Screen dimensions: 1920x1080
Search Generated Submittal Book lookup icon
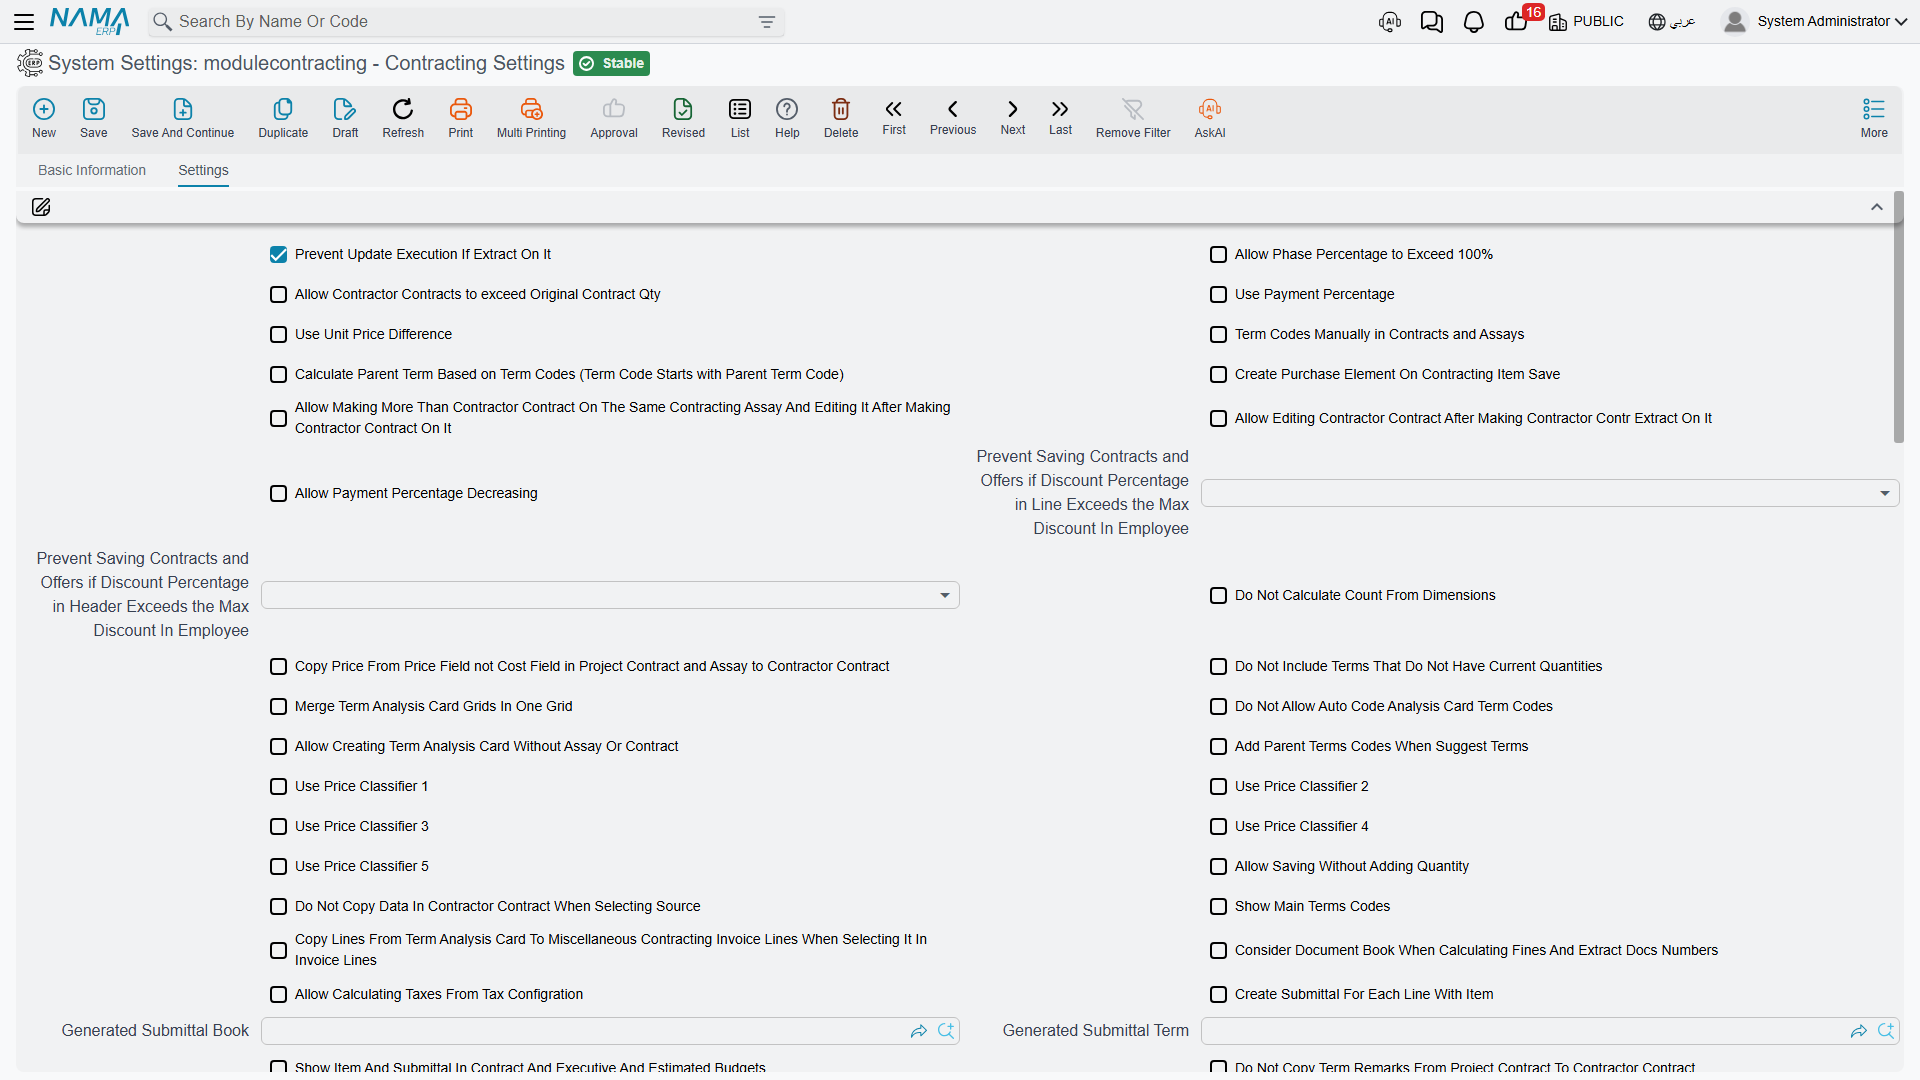coord(946,1031)
